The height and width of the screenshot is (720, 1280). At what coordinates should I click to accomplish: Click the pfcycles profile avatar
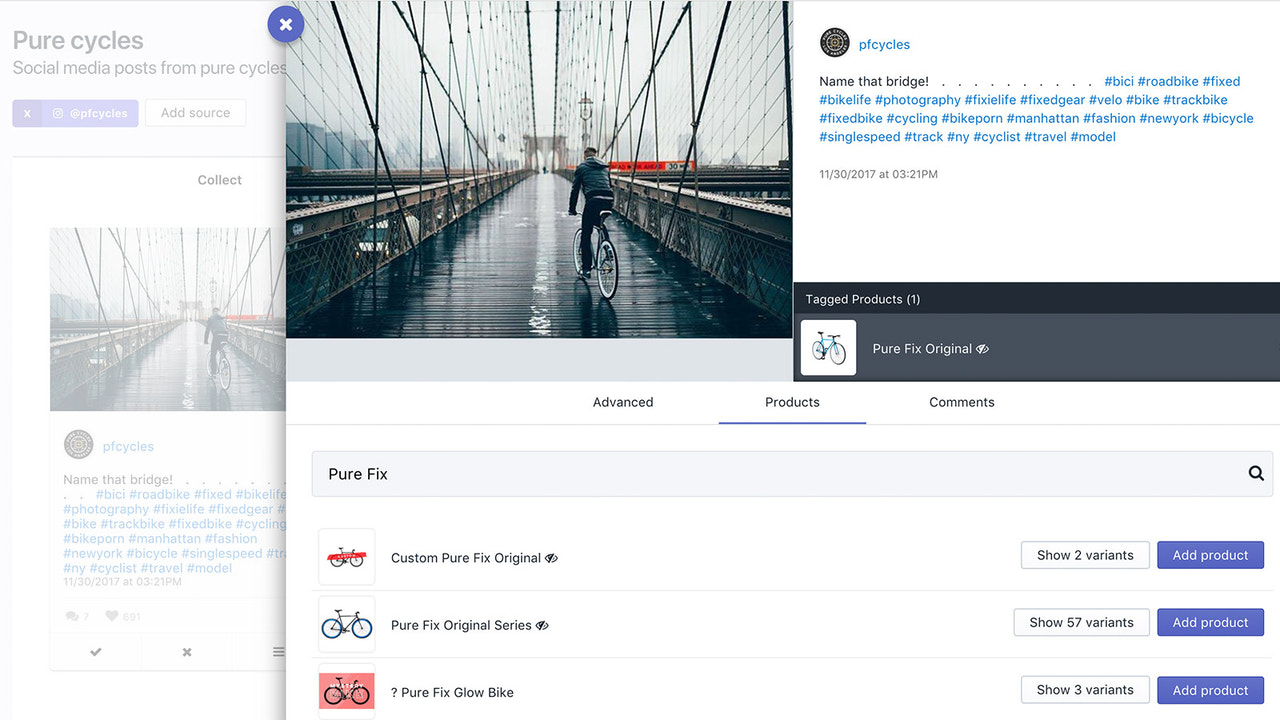834,42
